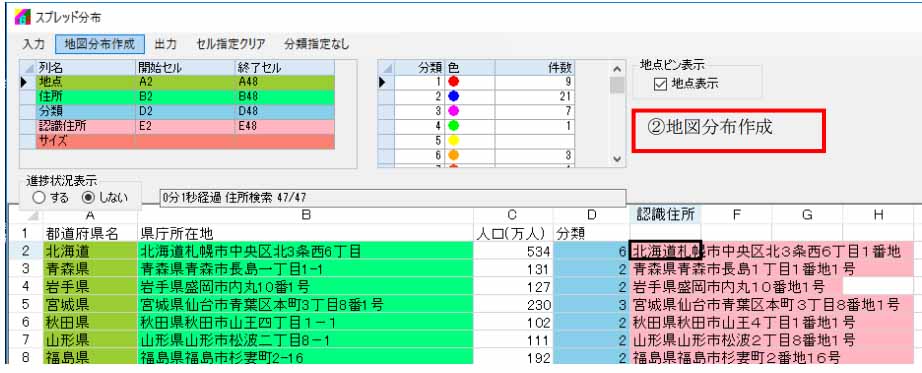The image size is (922, 373).
Task: Click the progress status field 住所検索 47/47
Action: click(393, 198)
